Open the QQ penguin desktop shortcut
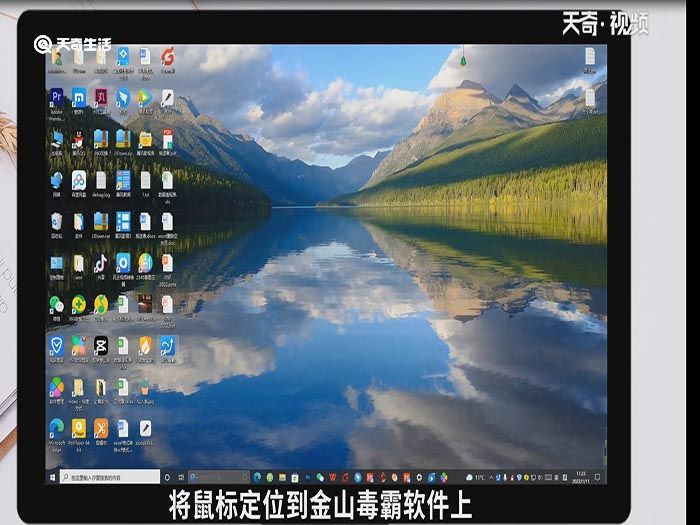Screen dimensions: 700x525 point(79,139)
